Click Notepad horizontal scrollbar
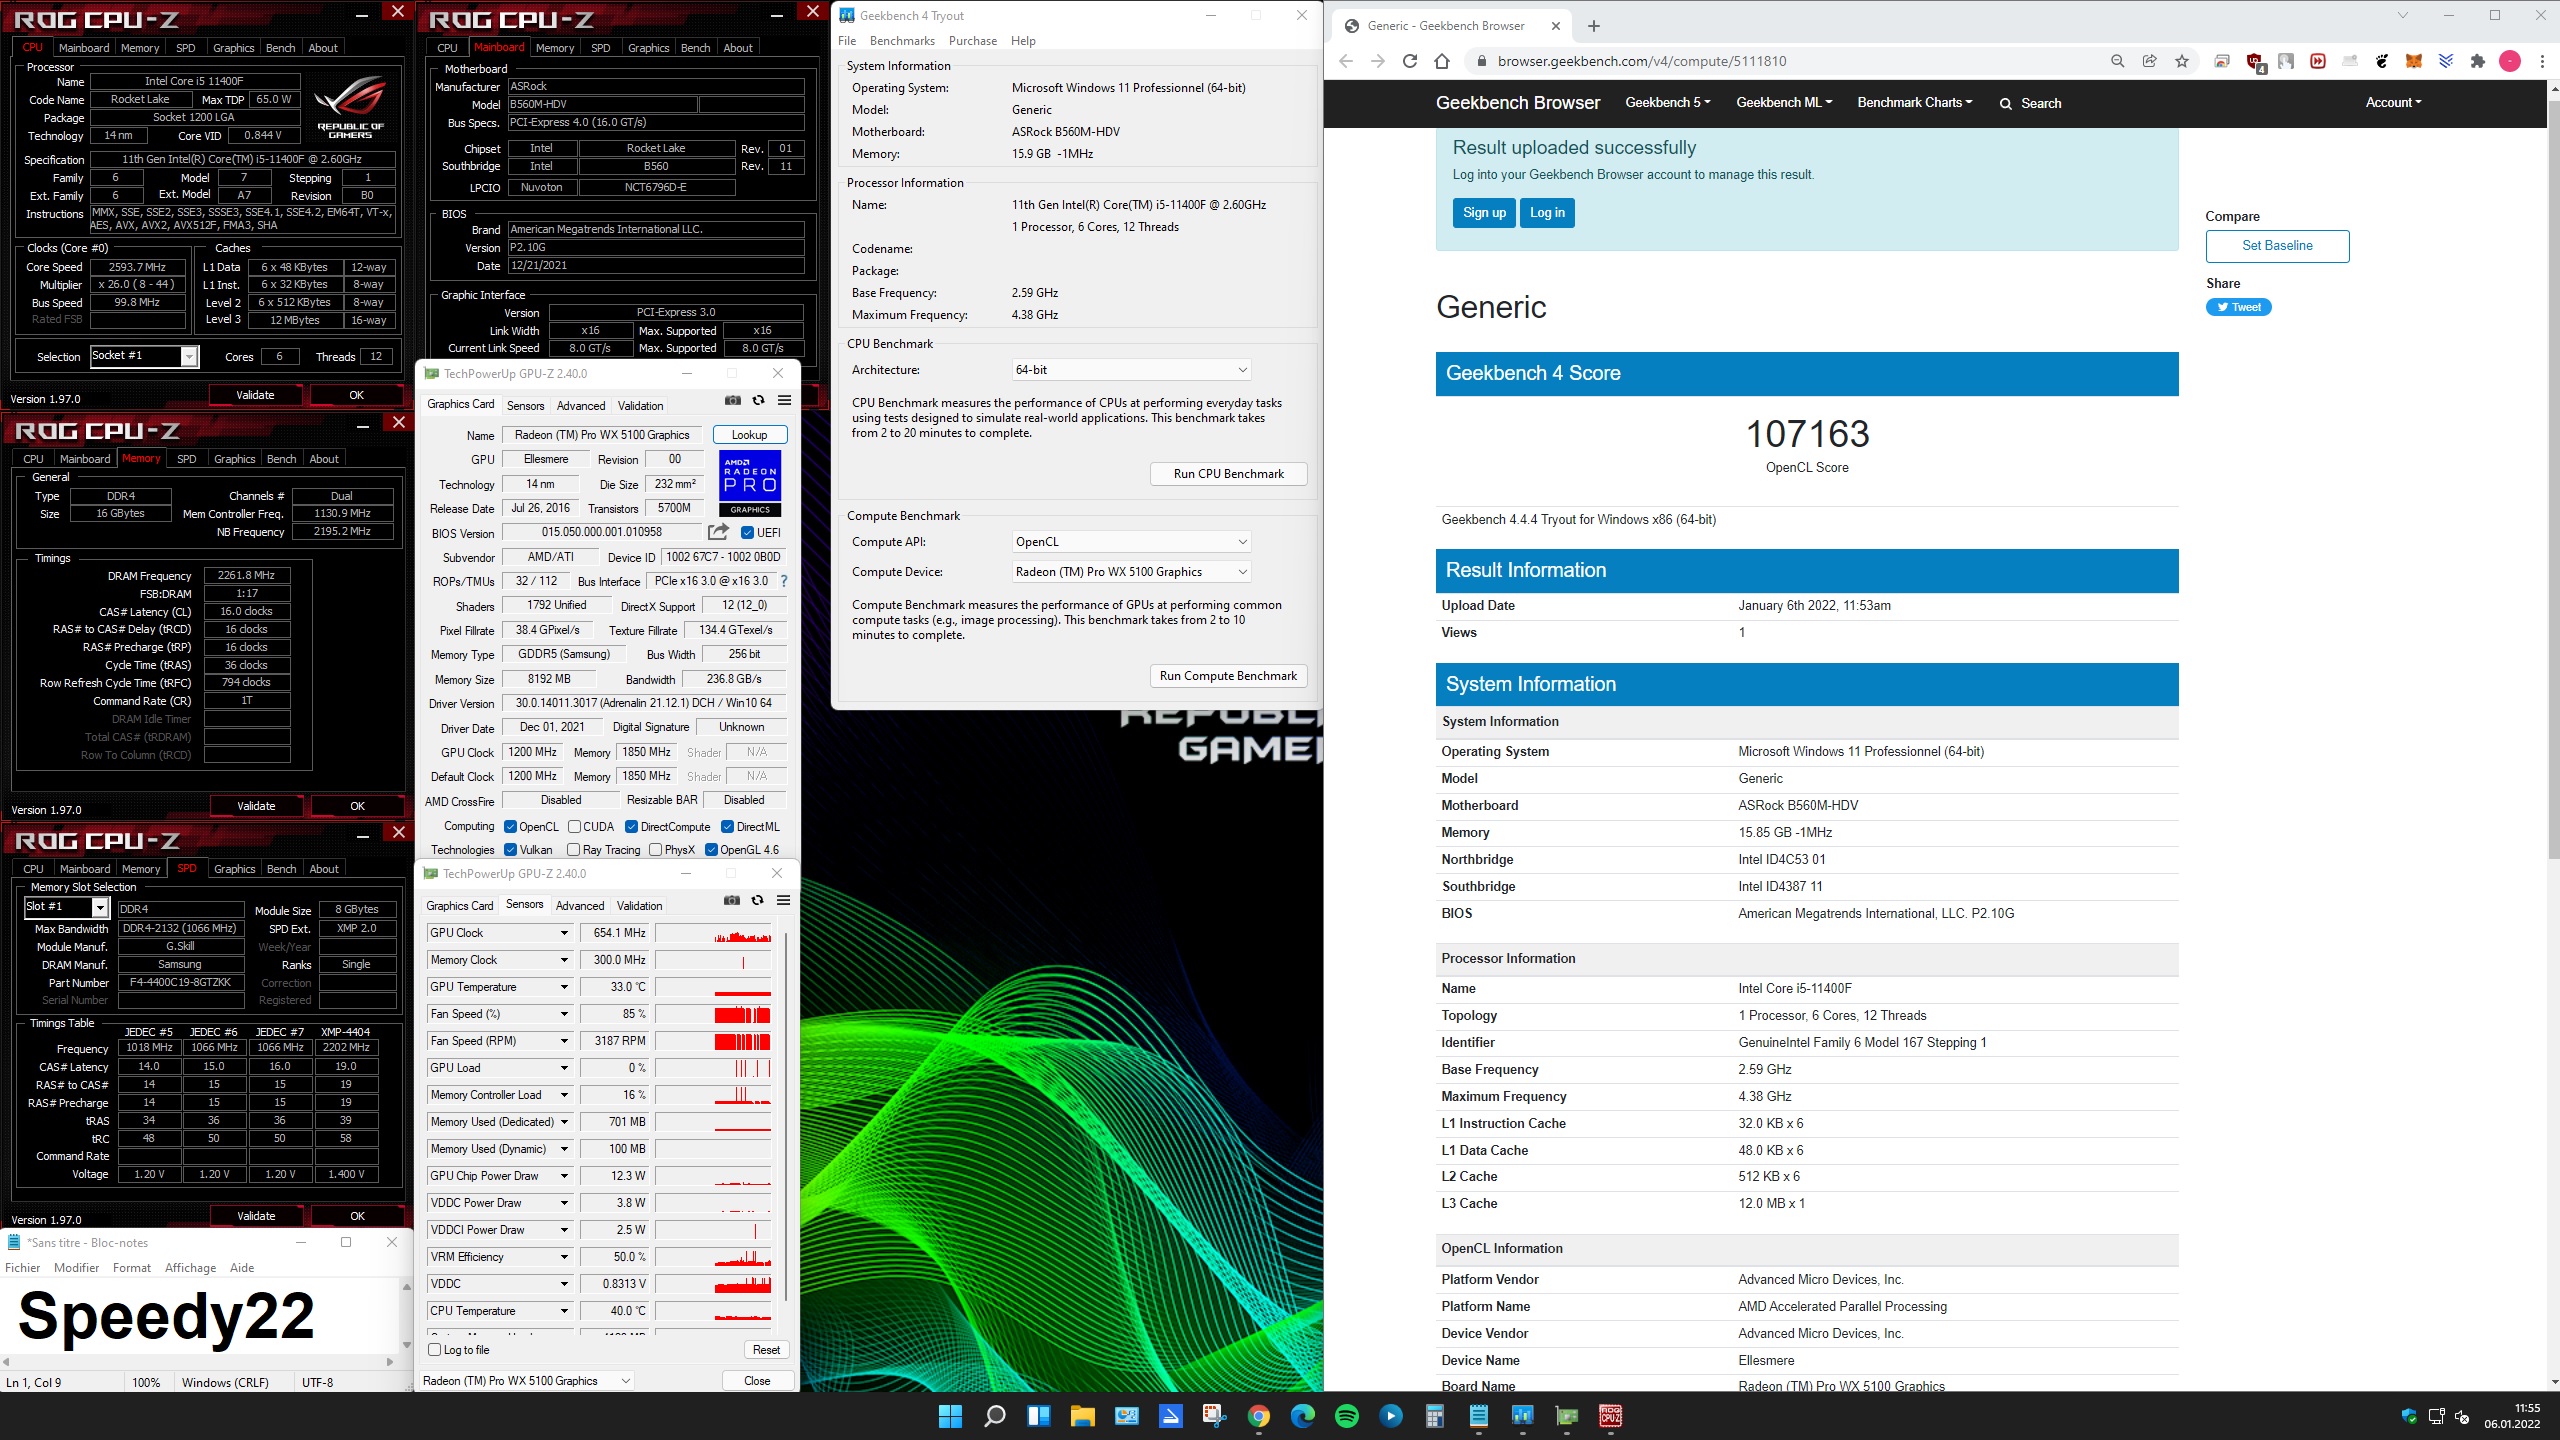Image resolution: width=2560 pixels, height=1440 pixels. pos(197,1362)
